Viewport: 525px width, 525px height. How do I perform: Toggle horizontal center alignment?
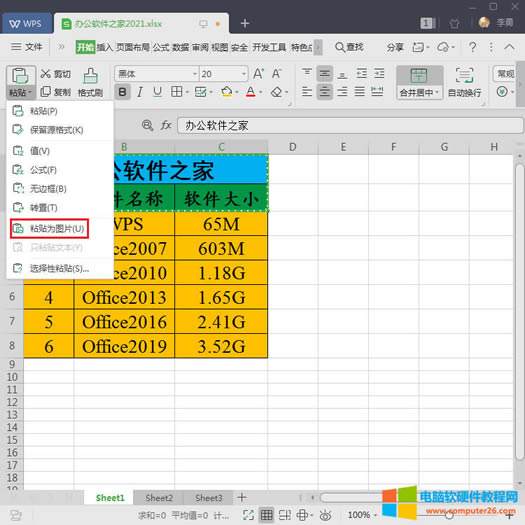324,91
